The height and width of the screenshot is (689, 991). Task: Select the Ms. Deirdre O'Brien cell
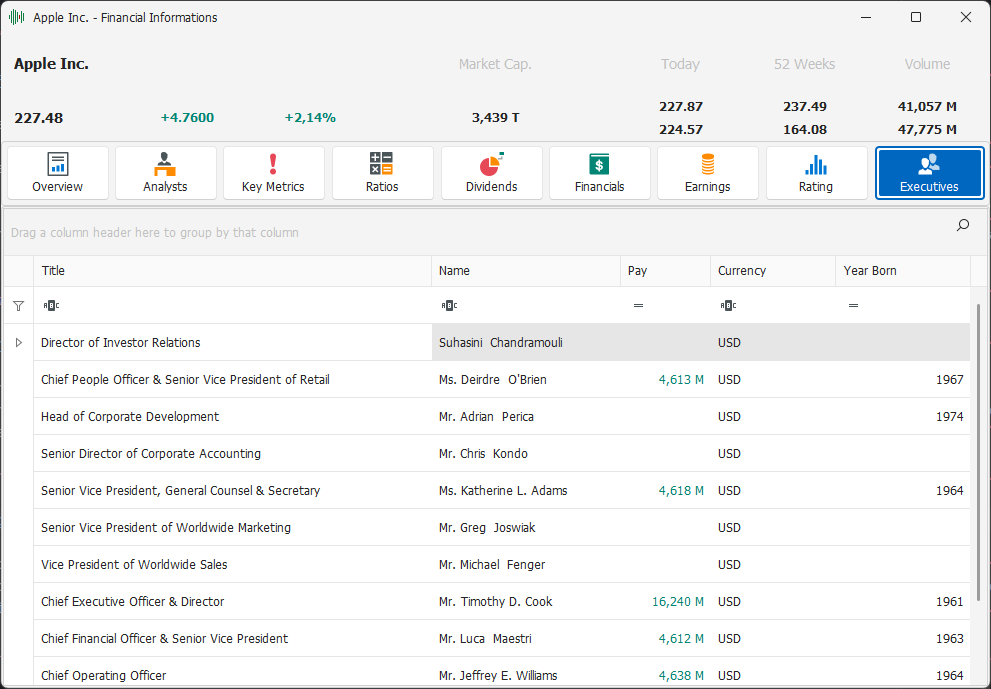pos(526,379)
